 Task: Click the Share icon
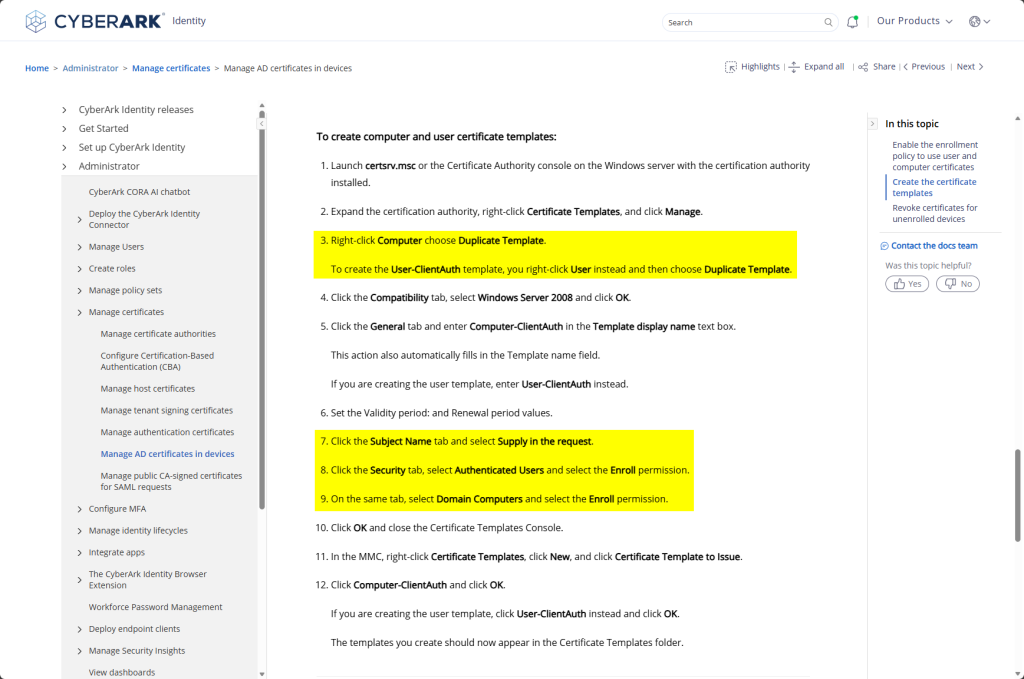click(x=863, y=67)
